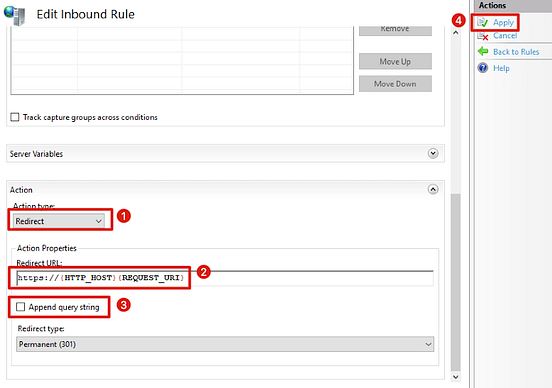Click the Move Up button

coord(395,62)
